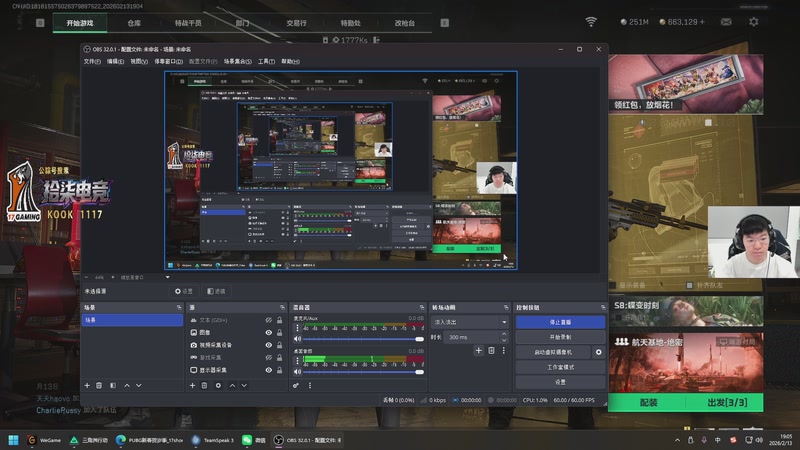
Task: Click the 开始录制 button
Action: click(560, 337)
